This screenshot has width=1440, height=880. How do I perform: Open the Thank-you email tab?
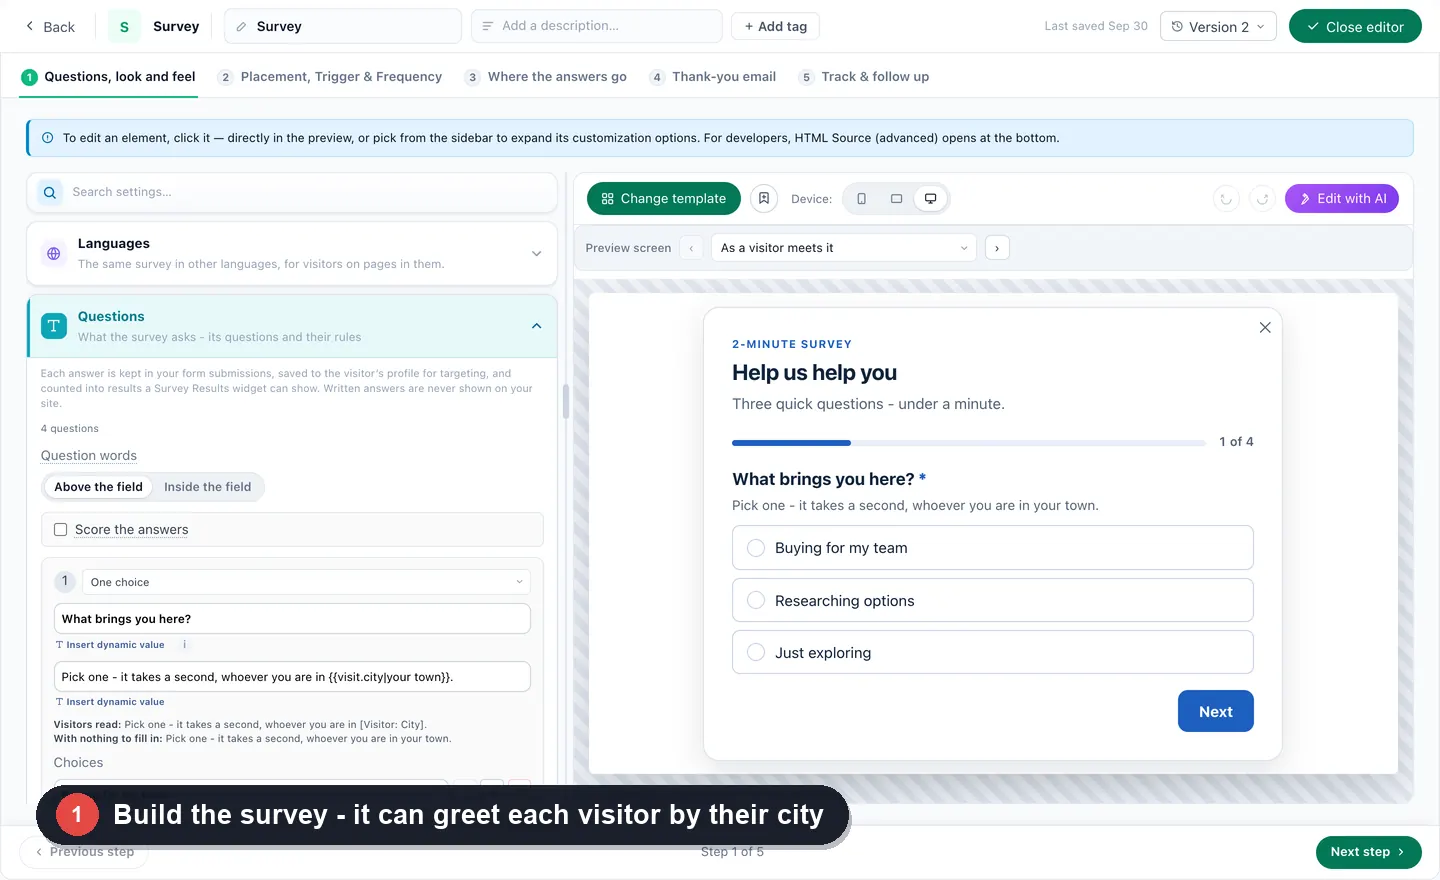click(713, 77)
